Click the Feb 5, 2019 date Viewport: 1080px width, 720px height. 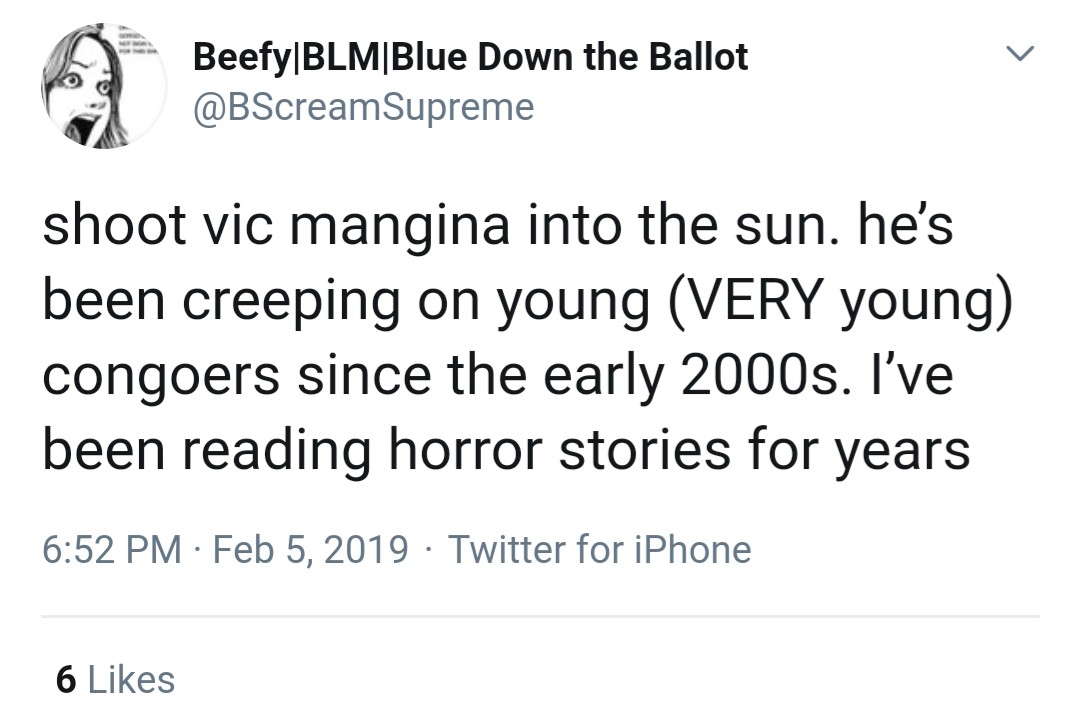click(311, 549)
